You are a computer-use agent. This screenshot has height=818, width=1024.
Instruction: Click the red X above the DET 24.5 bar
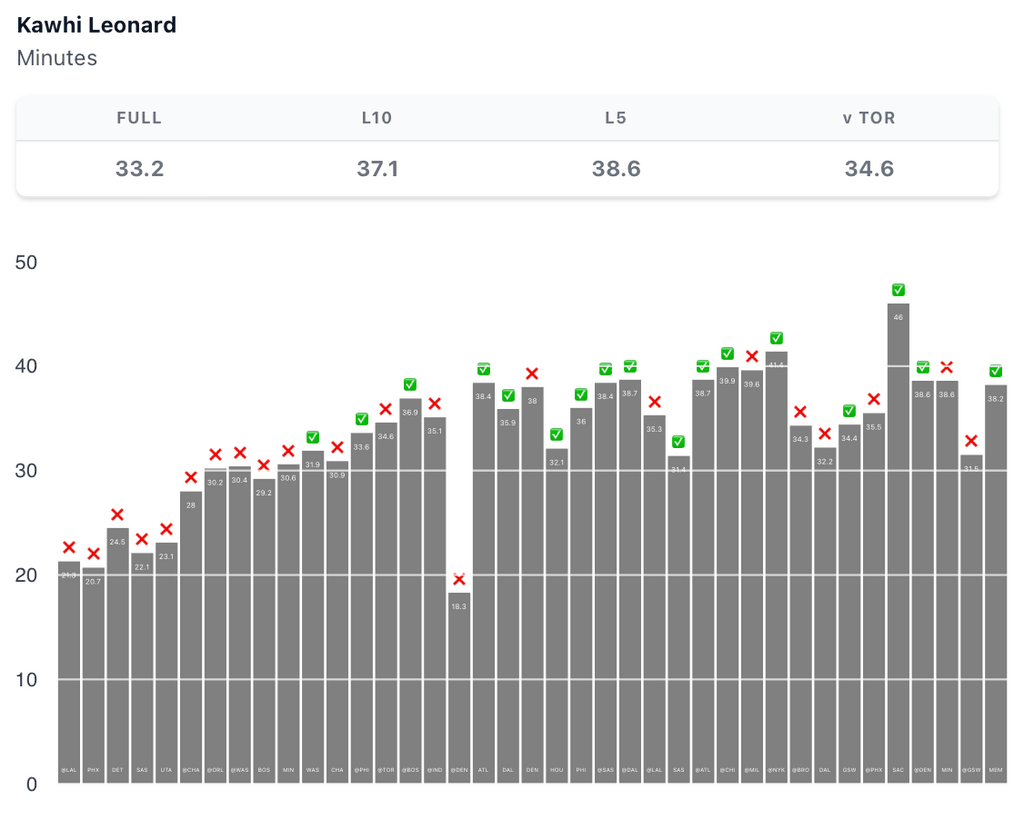click(117, 515)
